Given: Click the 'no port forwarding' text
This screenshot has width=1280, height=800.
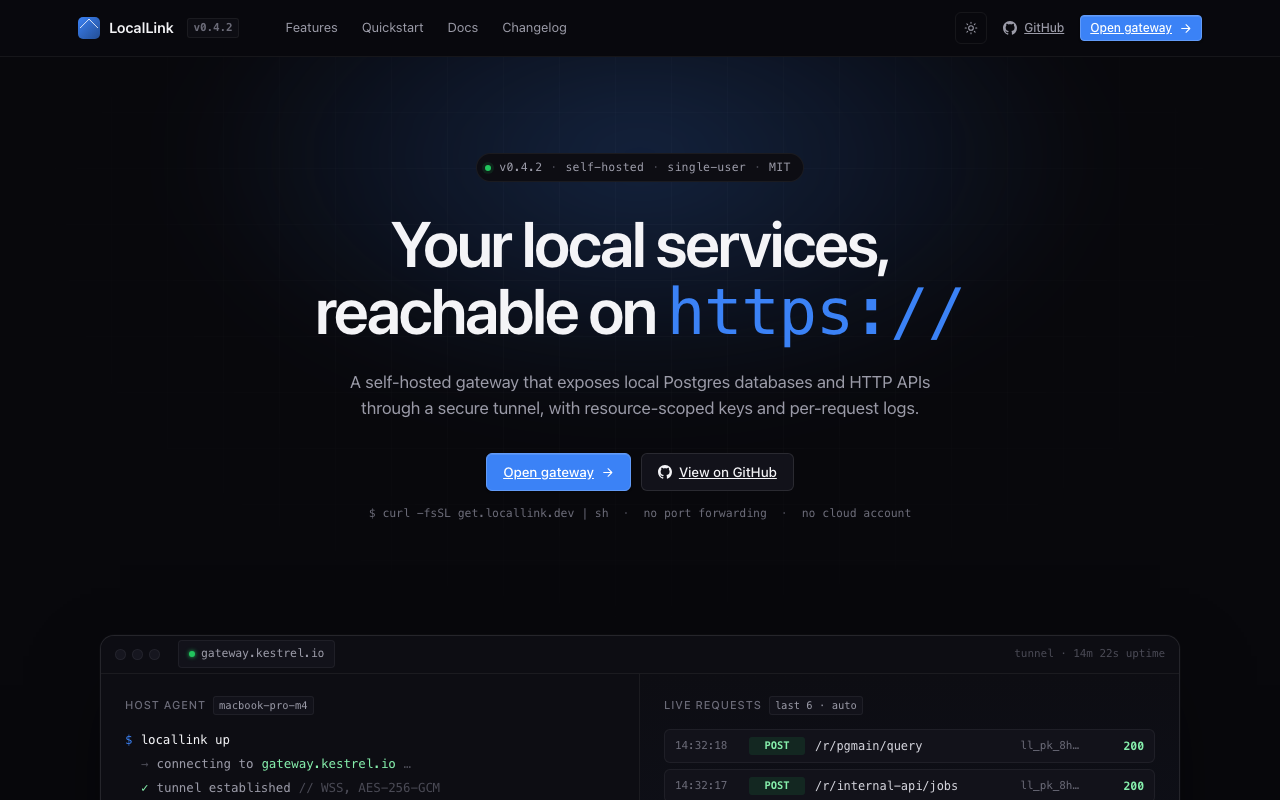Looking at the screenshot, I should coord(705,513).
